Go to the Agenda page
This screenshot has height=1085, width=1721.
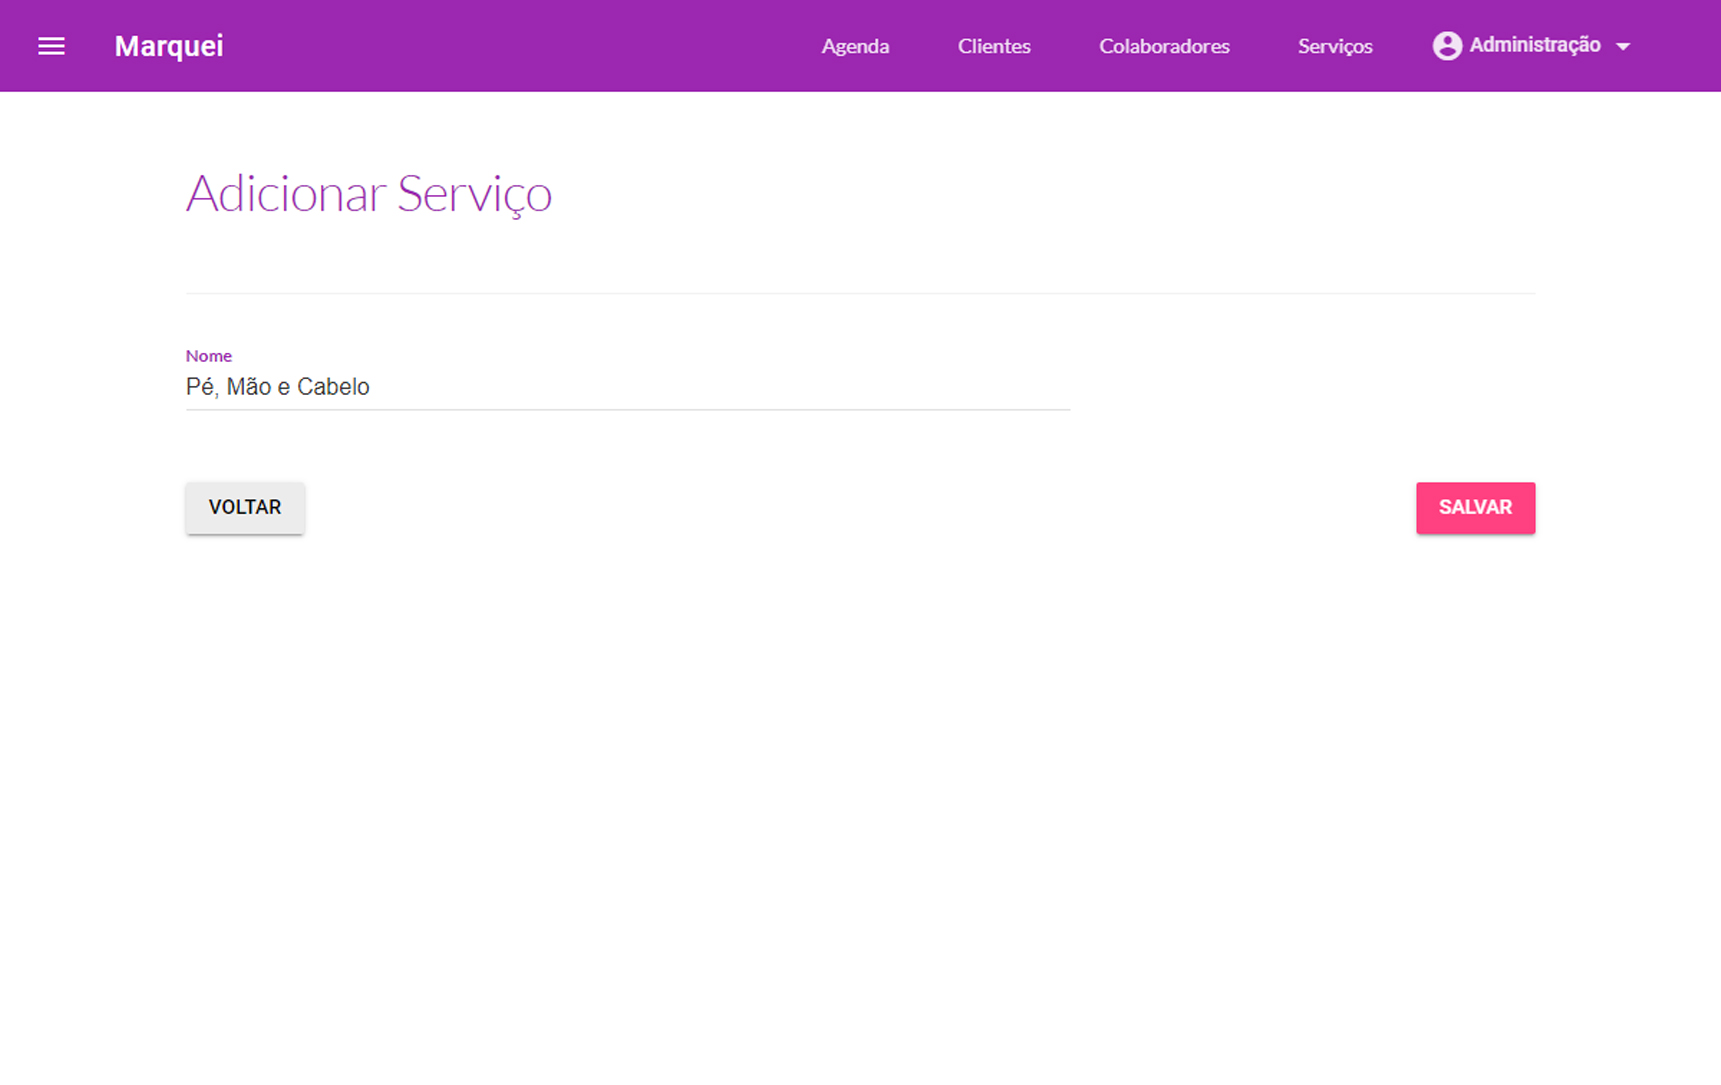point(855,46)
